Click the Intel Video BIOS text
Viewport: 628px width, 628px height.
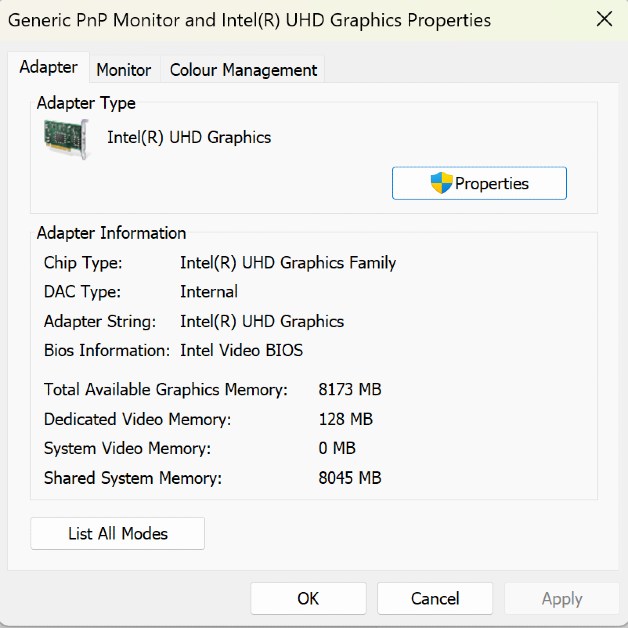click(x=241, y=350)
